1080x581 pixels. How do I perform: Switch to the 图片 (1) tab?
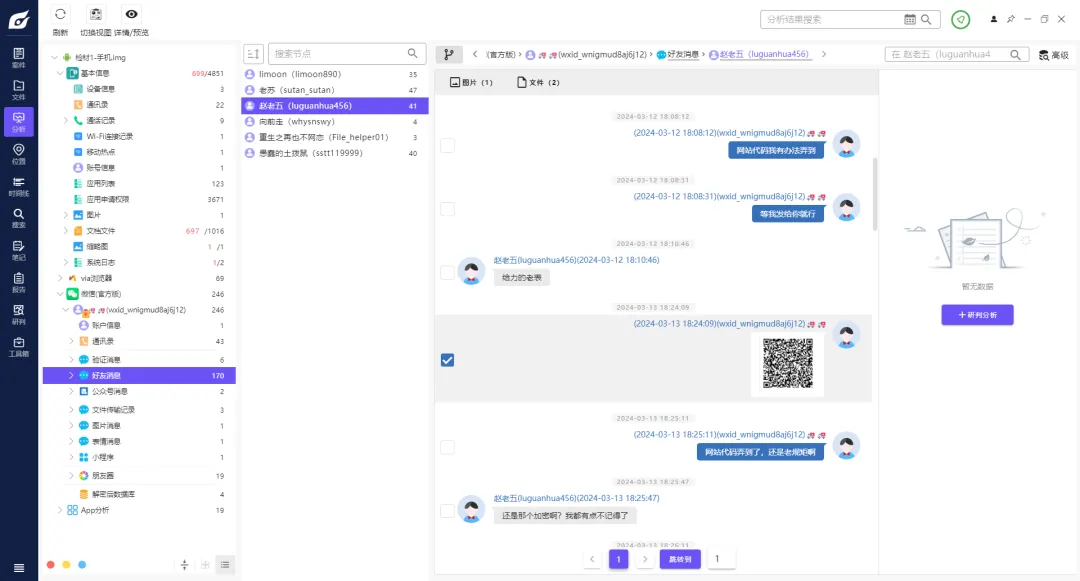[471, 82]
